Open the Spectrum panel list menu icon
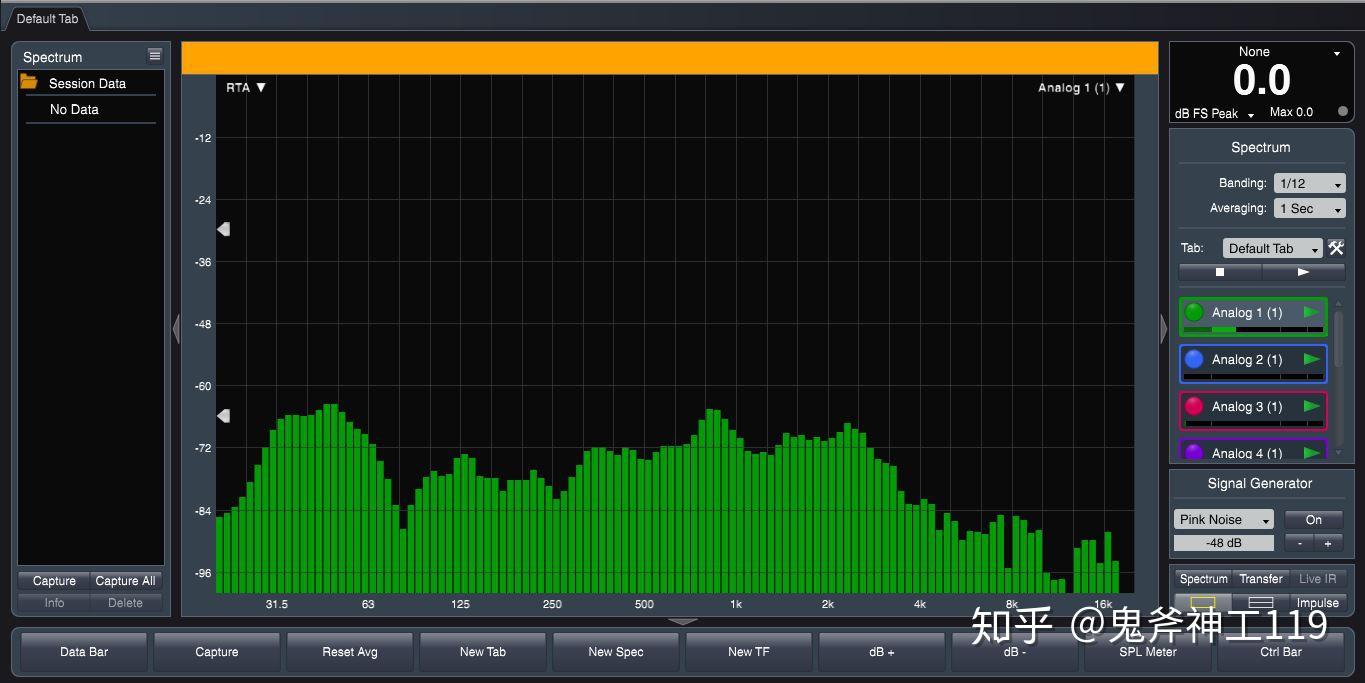Image resolution: width=1365 pixels, height=683 pixels. 154,55
